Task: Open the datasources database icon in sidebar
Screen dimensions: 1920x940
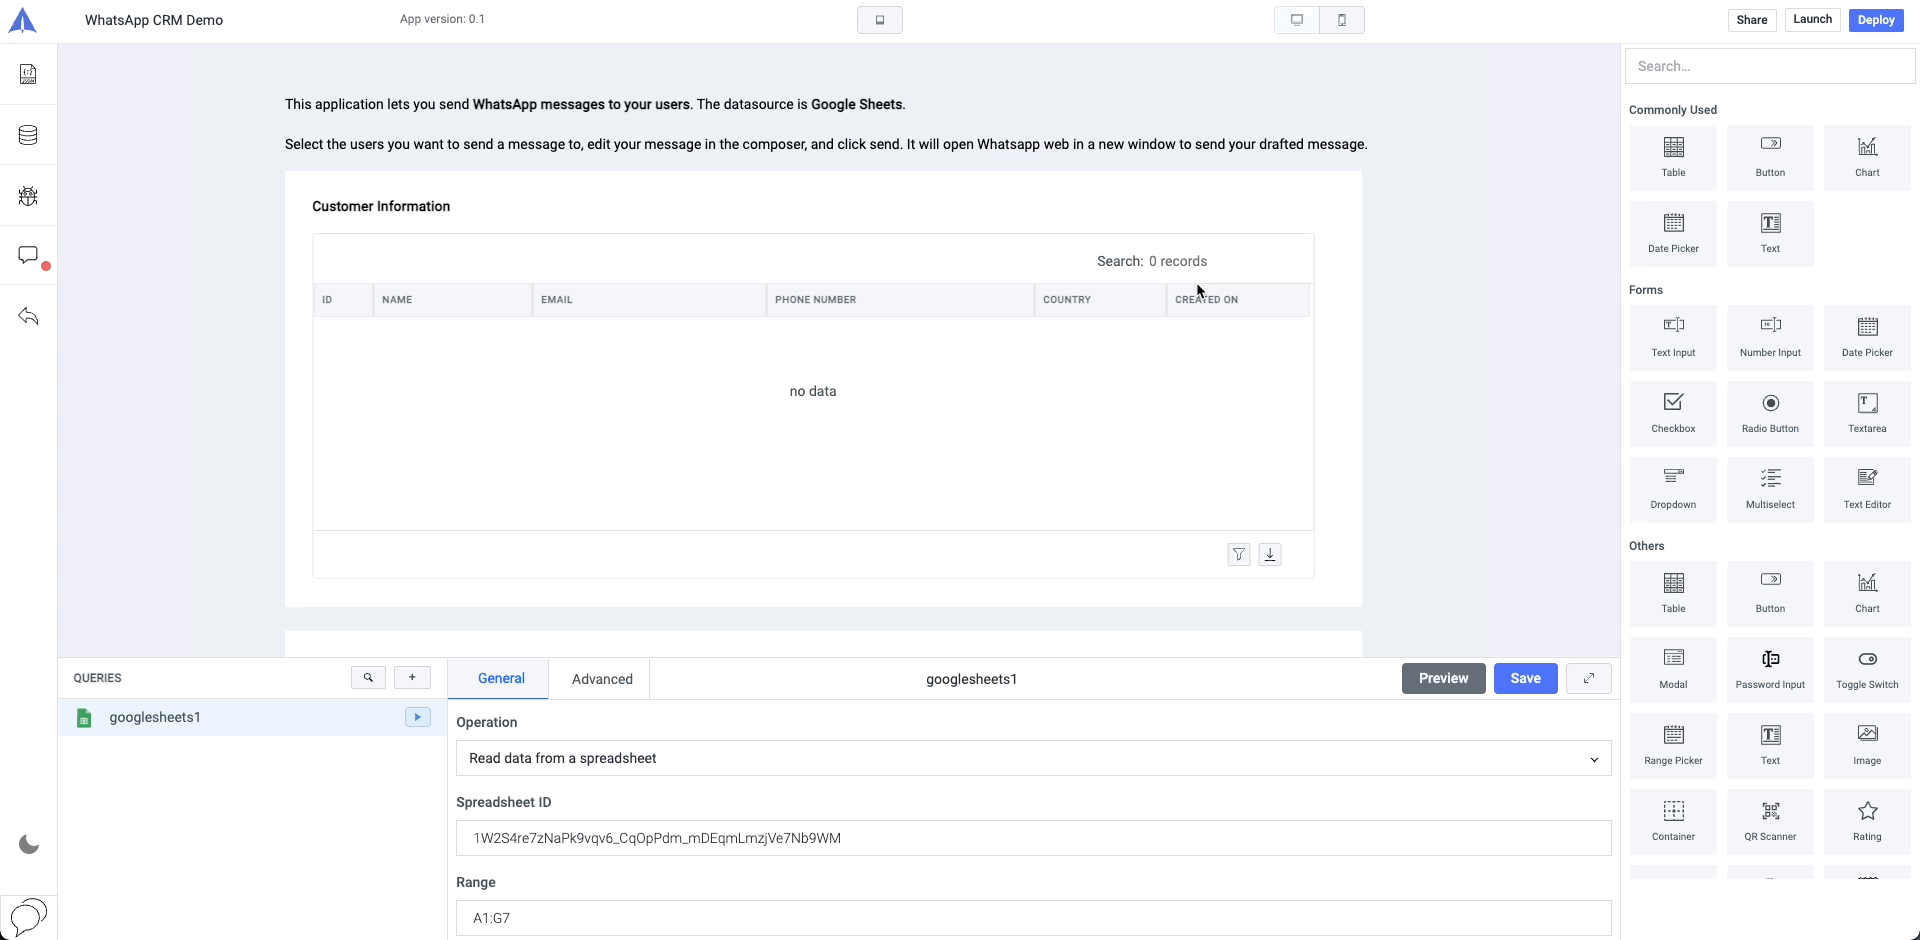Action: [x=28, y=135]
